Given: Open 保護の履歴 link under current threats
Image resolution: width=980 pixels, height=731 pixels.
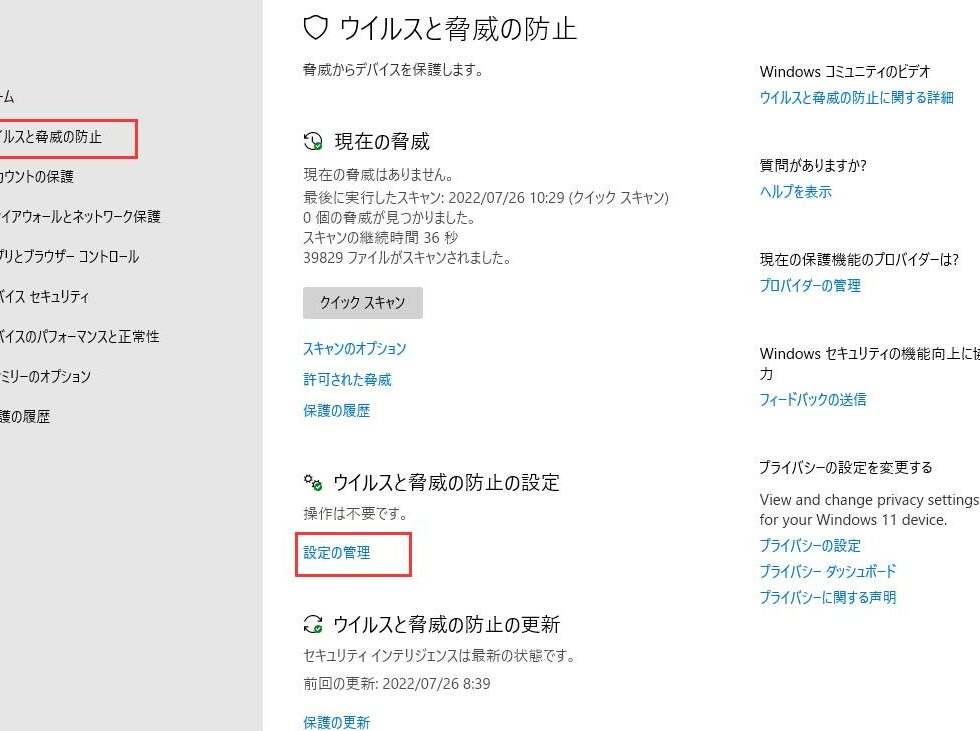Looking at the screenshot, I should [x=336, y=411].
